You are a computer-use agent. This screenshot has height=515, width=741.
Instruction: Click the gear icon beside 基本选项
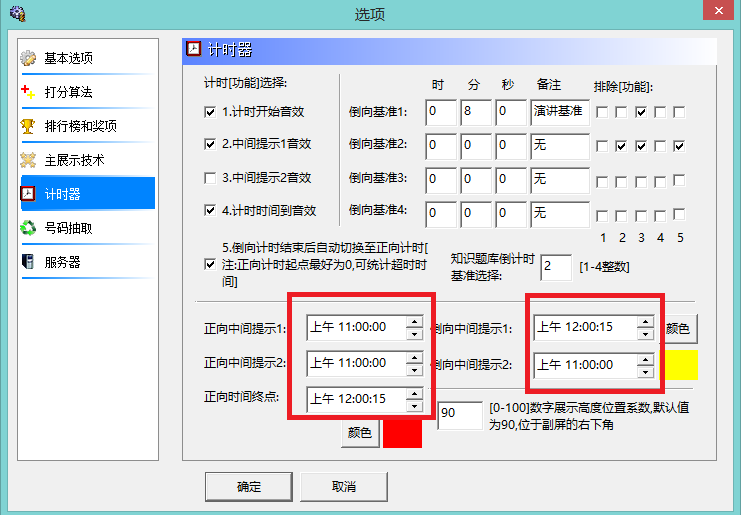pyautogui.click(x=28, y=58)
